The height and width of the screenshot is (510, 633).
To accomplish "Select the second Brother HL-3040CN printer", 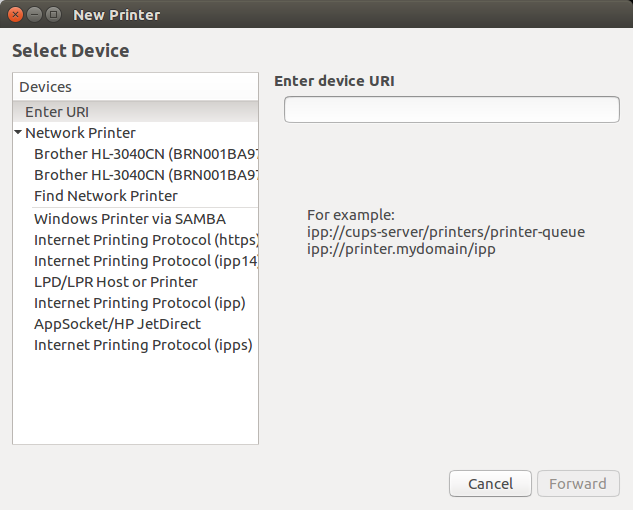I will click(145, 175).
